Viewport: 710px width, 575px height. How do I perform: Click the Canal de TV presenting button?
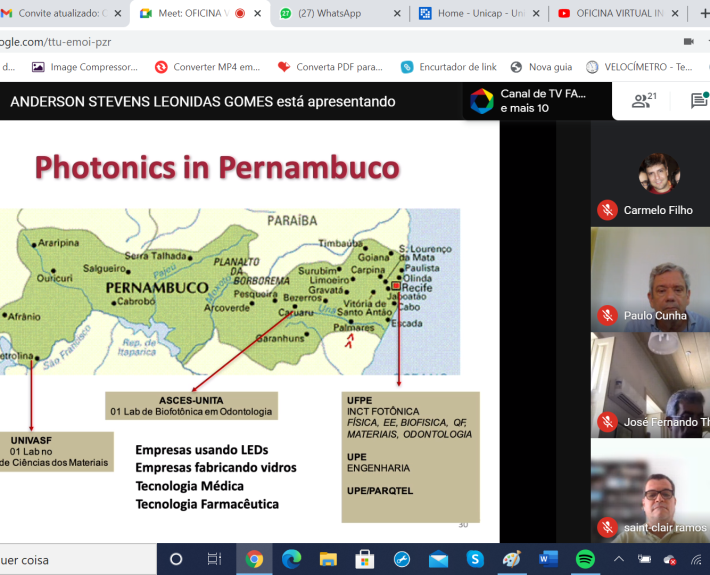(x=530, y=101)
